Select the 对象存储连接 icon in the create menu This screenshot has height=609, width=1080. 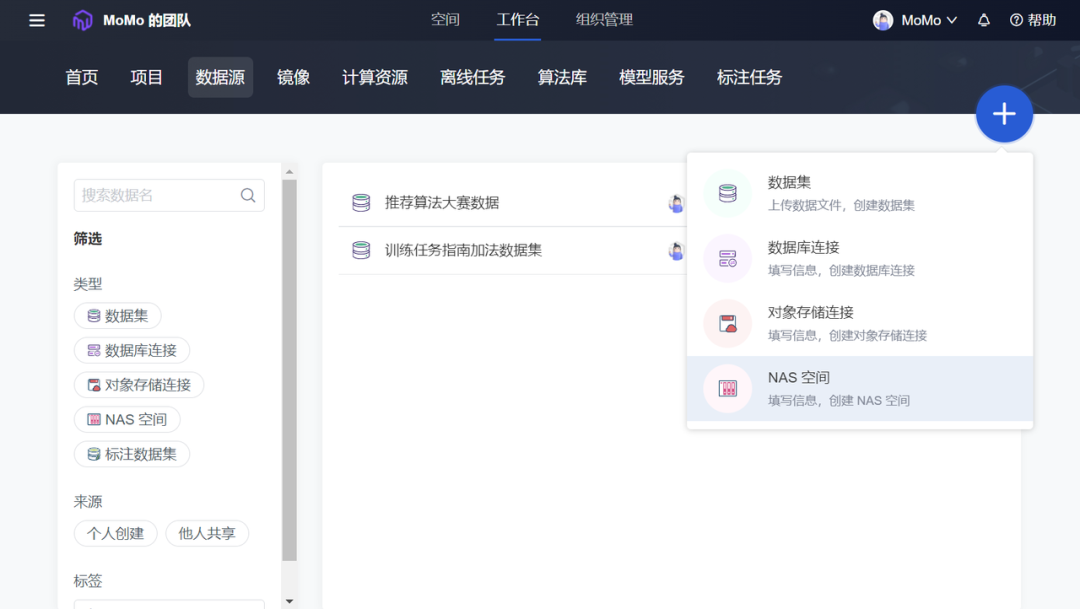727,323
